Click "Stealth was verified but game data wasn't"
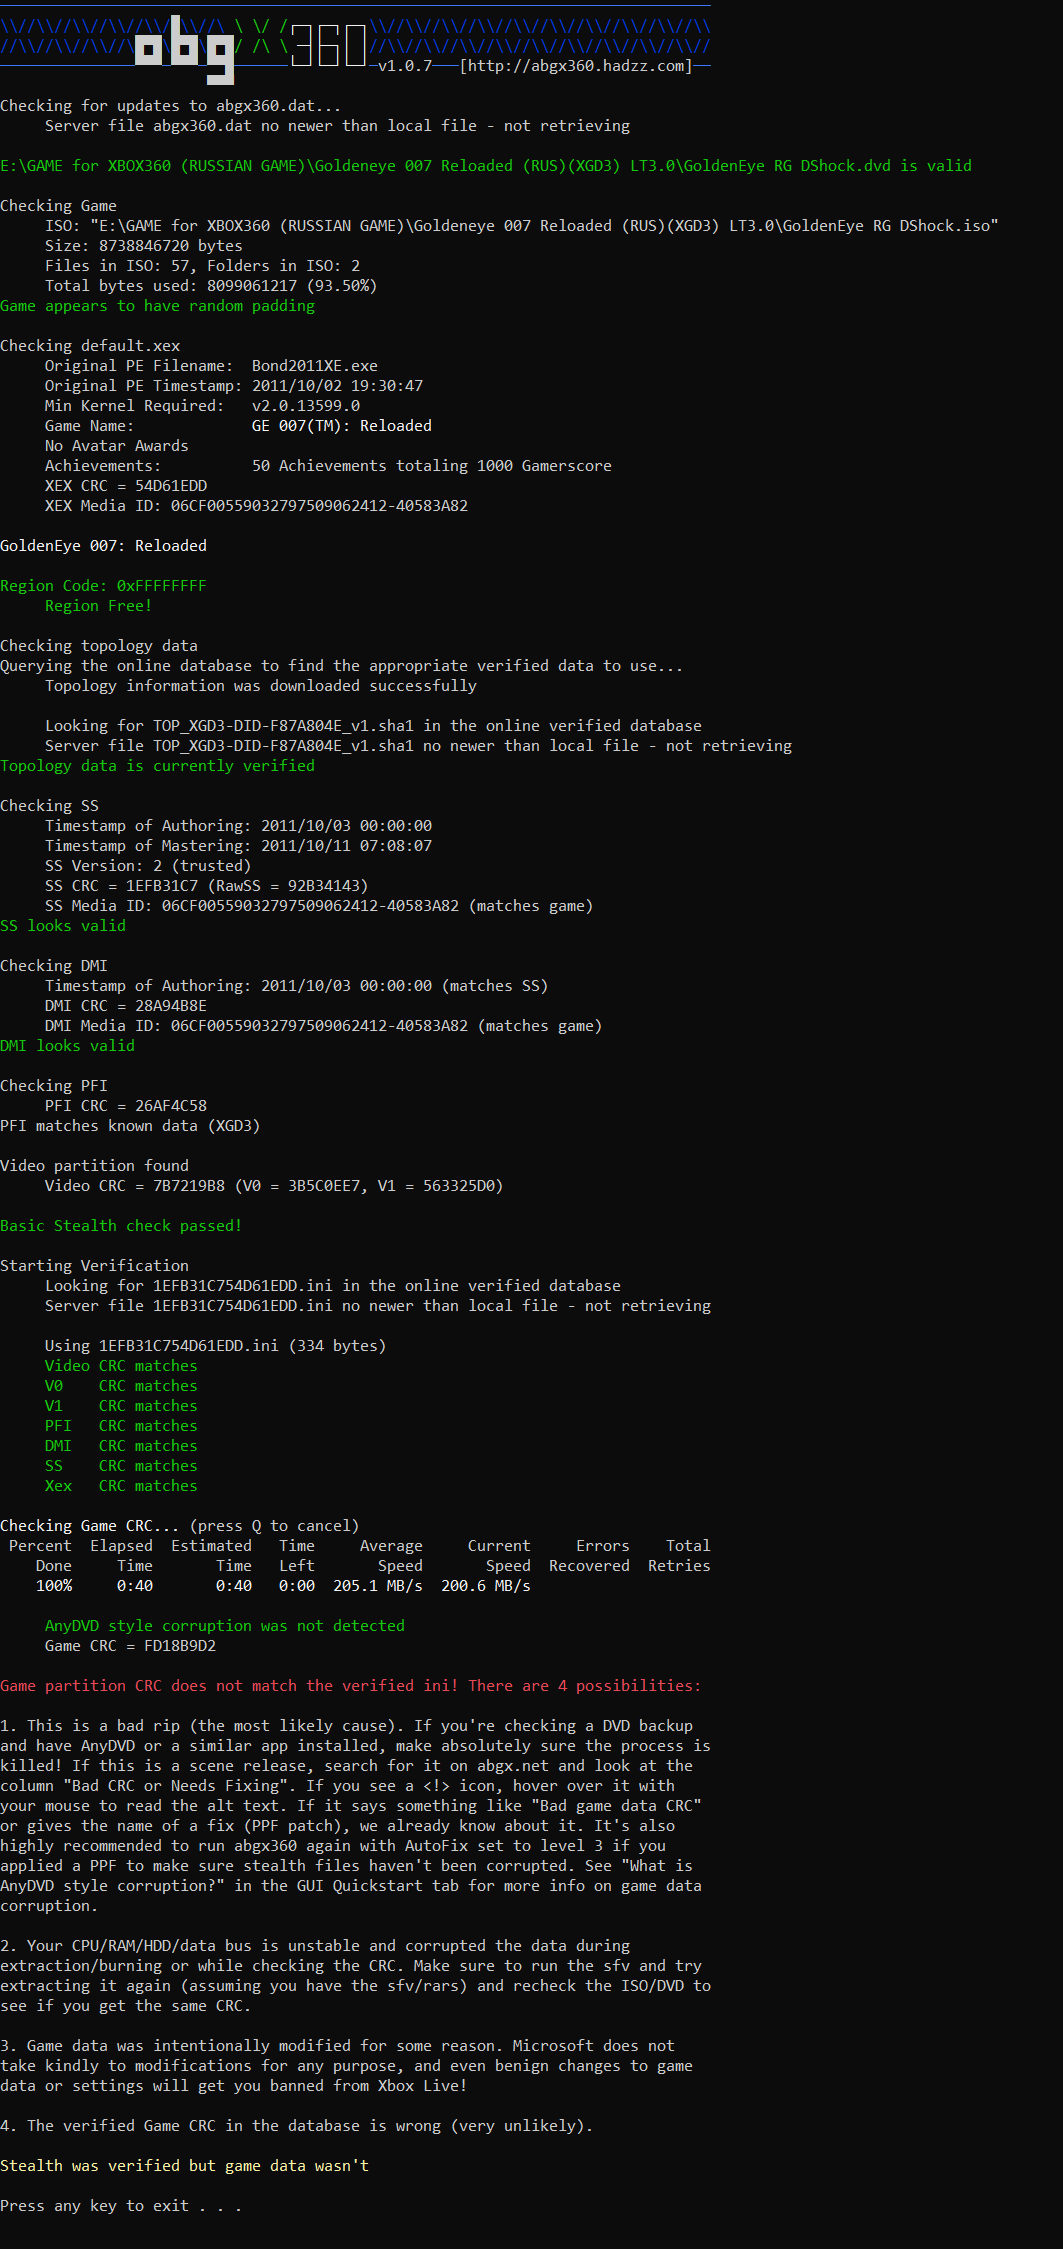This screenshot has width=1063, height=2249. point(184,2166)
